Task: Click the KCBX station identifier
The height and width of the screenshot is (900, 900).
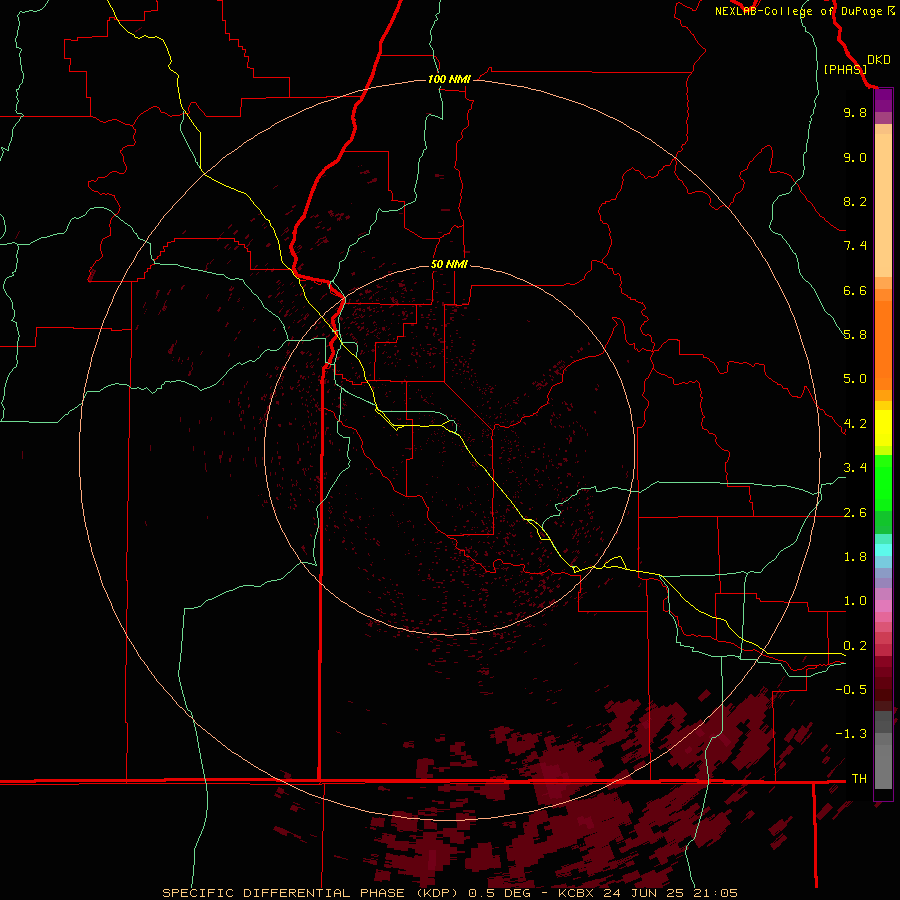Action: point(577,893)
